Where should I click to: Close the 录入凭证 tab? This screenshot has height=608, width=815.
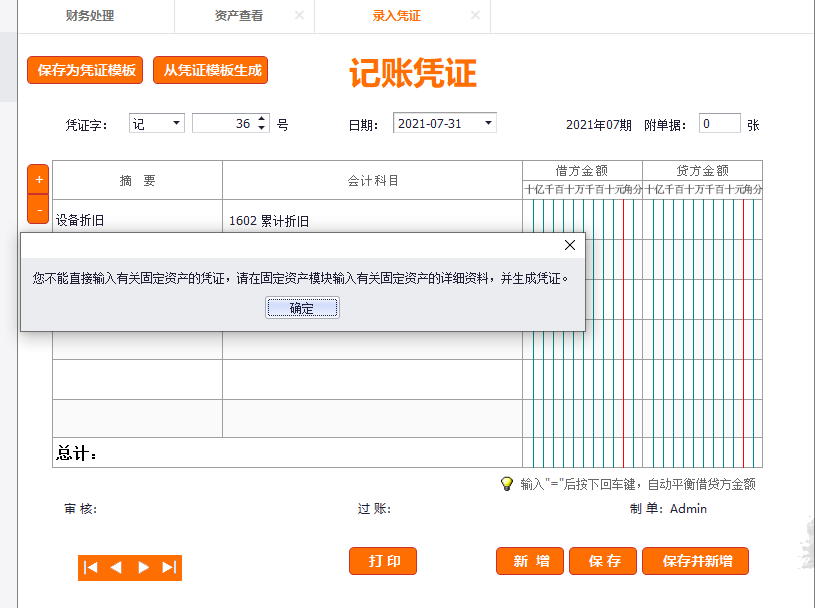click(475, 16)
